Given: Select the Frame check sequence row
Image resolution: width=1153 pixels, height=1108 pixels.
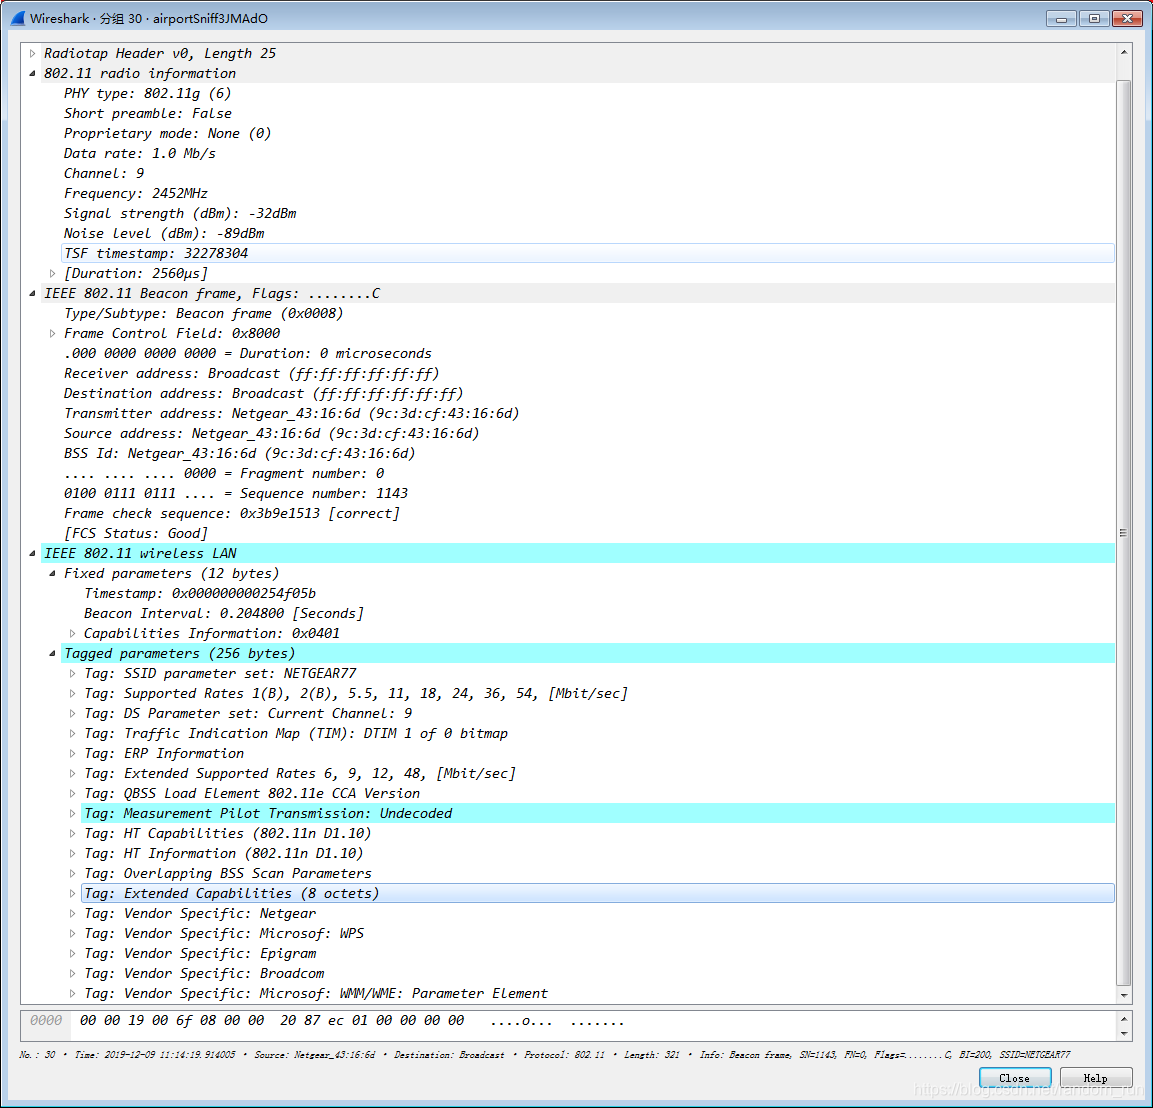Looking at the screenshot, I should (x=588, y=513).
